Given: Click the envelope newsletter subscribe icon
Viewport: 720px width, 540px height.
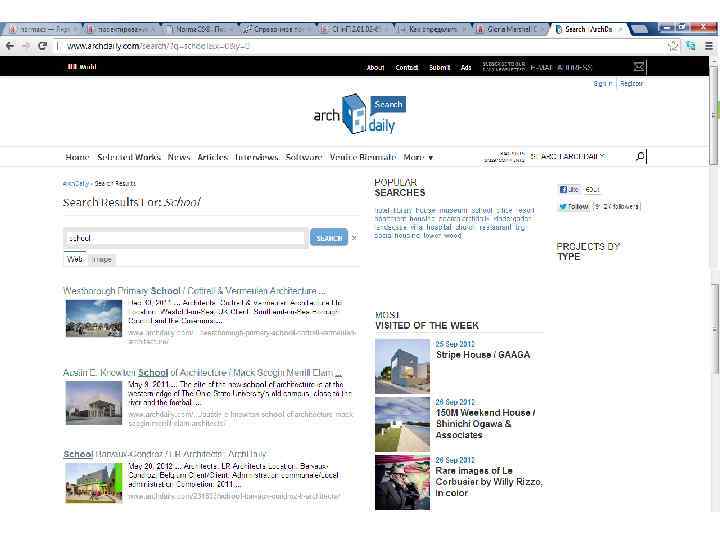Looking at the screenshot, I should pos(639,67).
